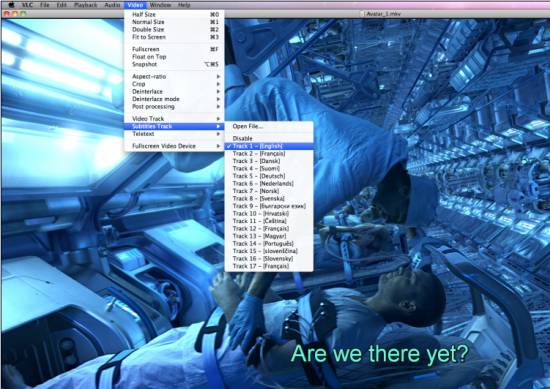Open the VLC application menu
Viewport: 550px width, 389px height.
[x=27, y=5]
